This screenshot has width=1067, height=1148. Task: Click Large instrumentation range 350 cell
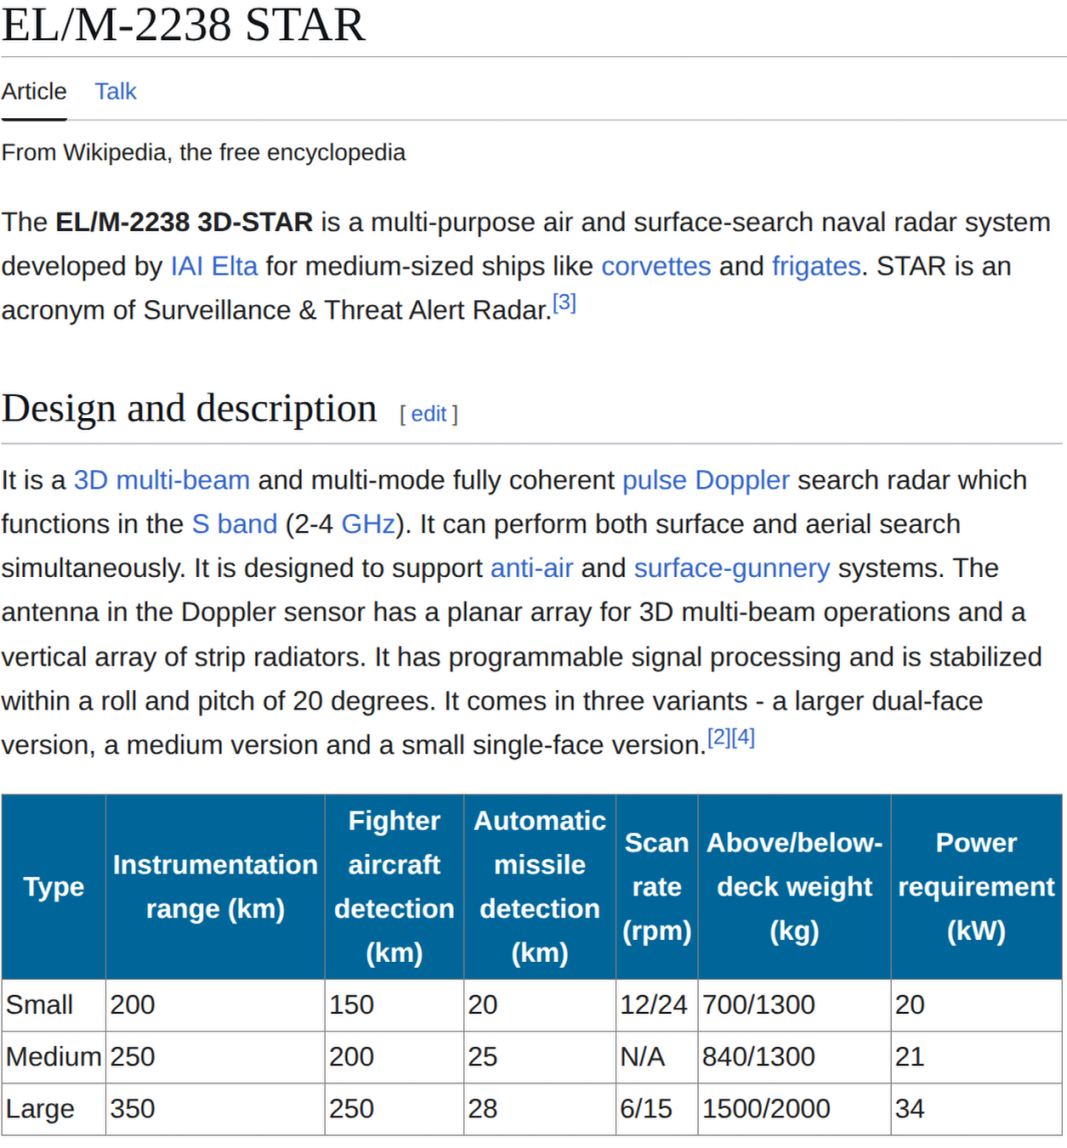click(215, 1109)
